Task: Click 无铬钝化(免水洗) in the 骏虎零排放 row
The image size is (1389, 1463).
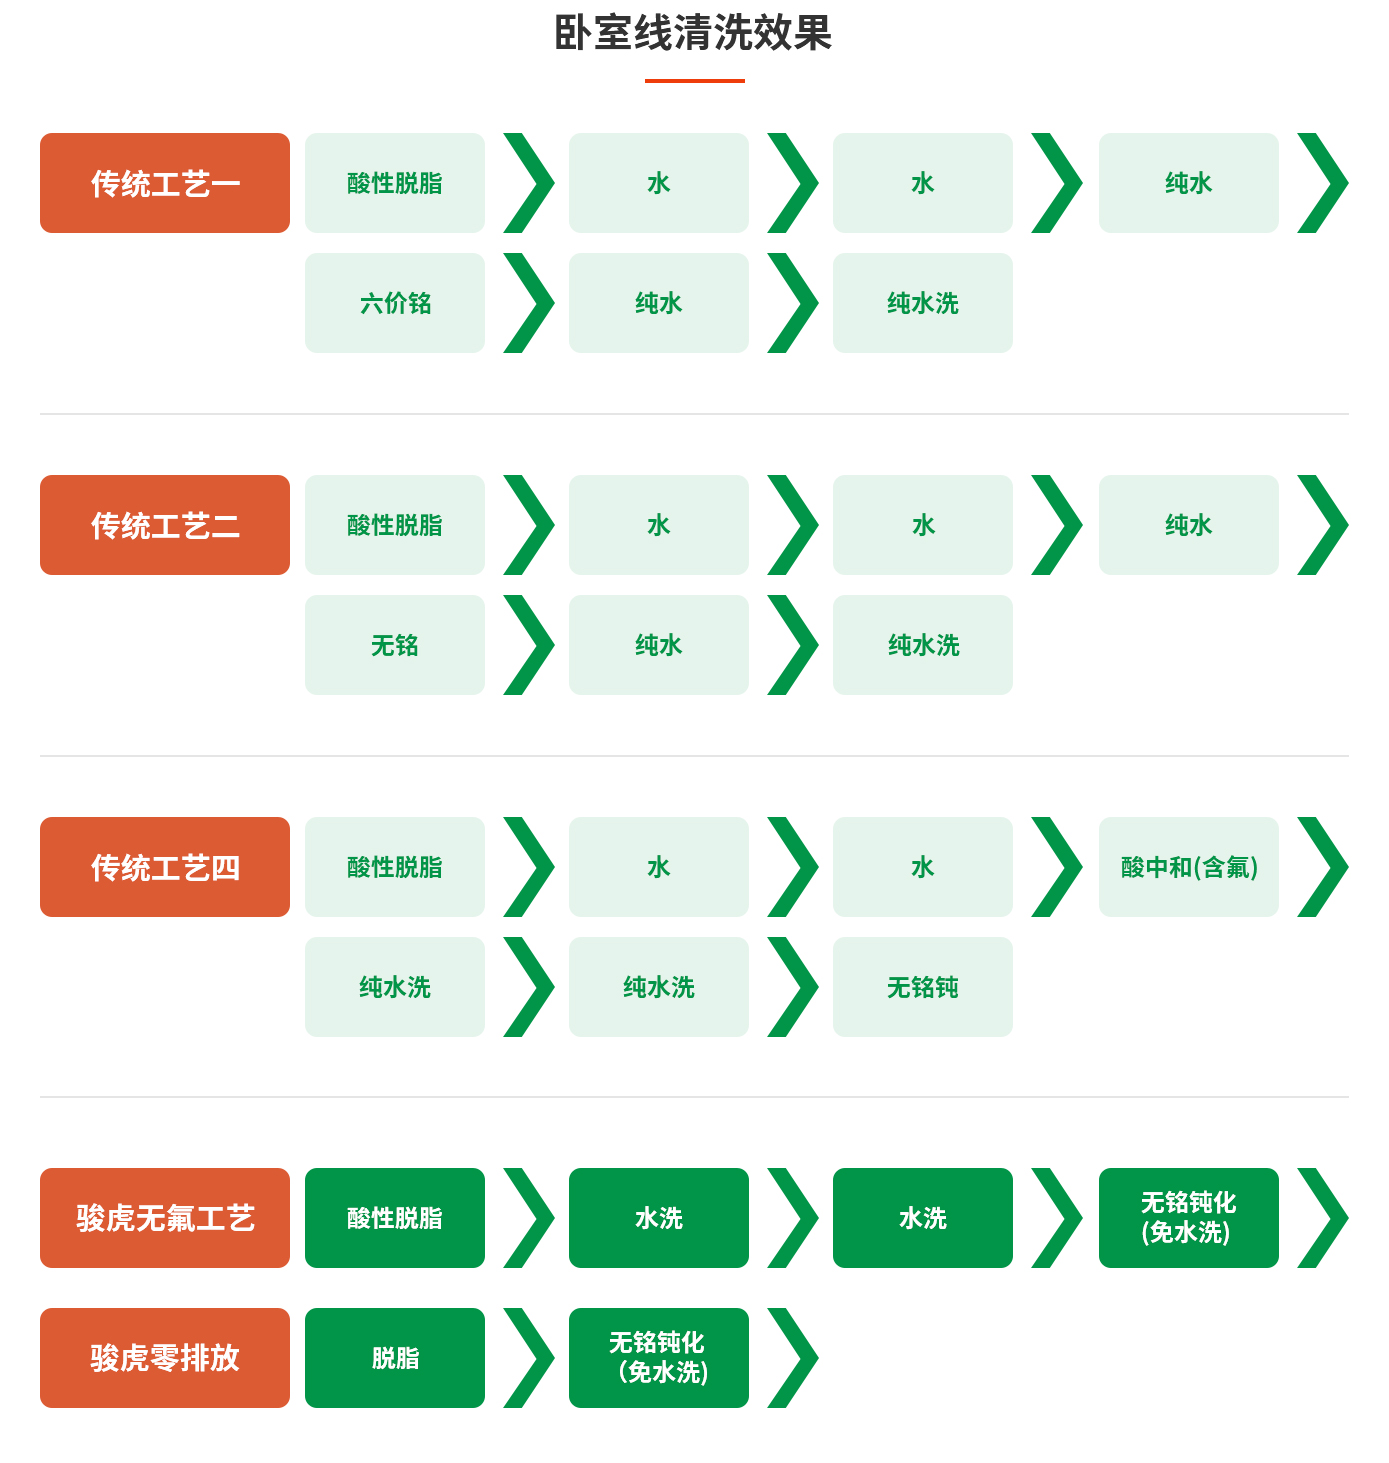Action: click(658, 1358)
